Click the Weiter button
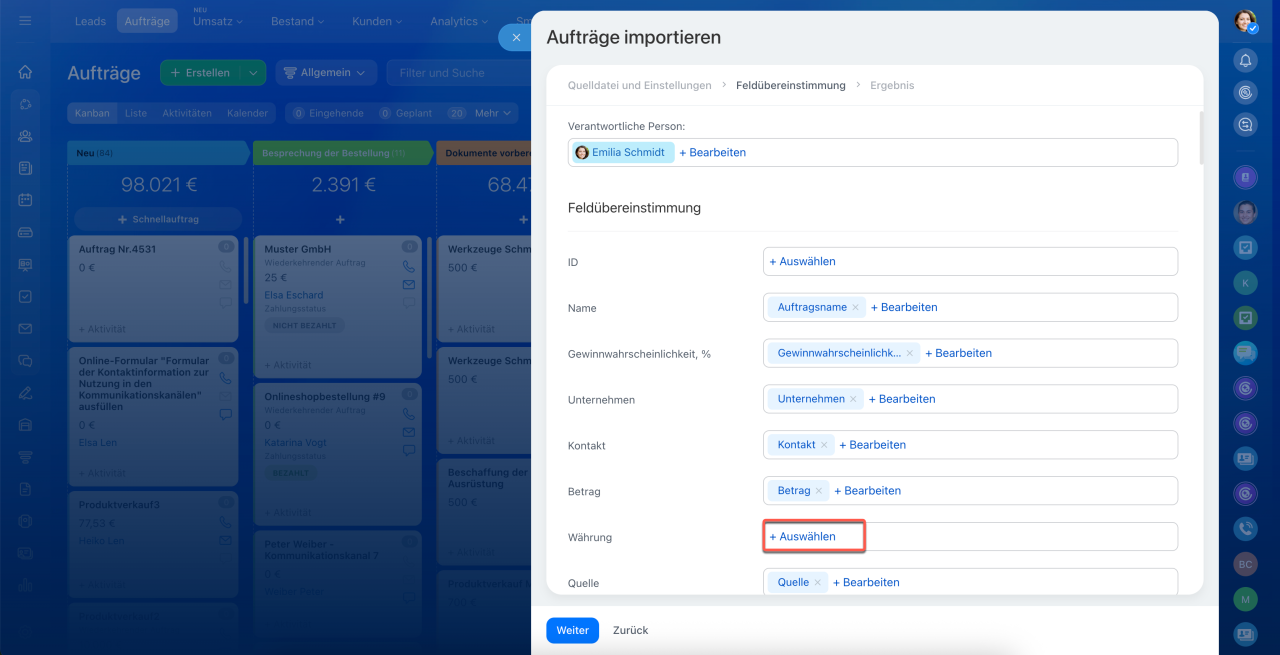Image resolution: width=1280 pixels, height=655 pixels. tap(572, 630)
